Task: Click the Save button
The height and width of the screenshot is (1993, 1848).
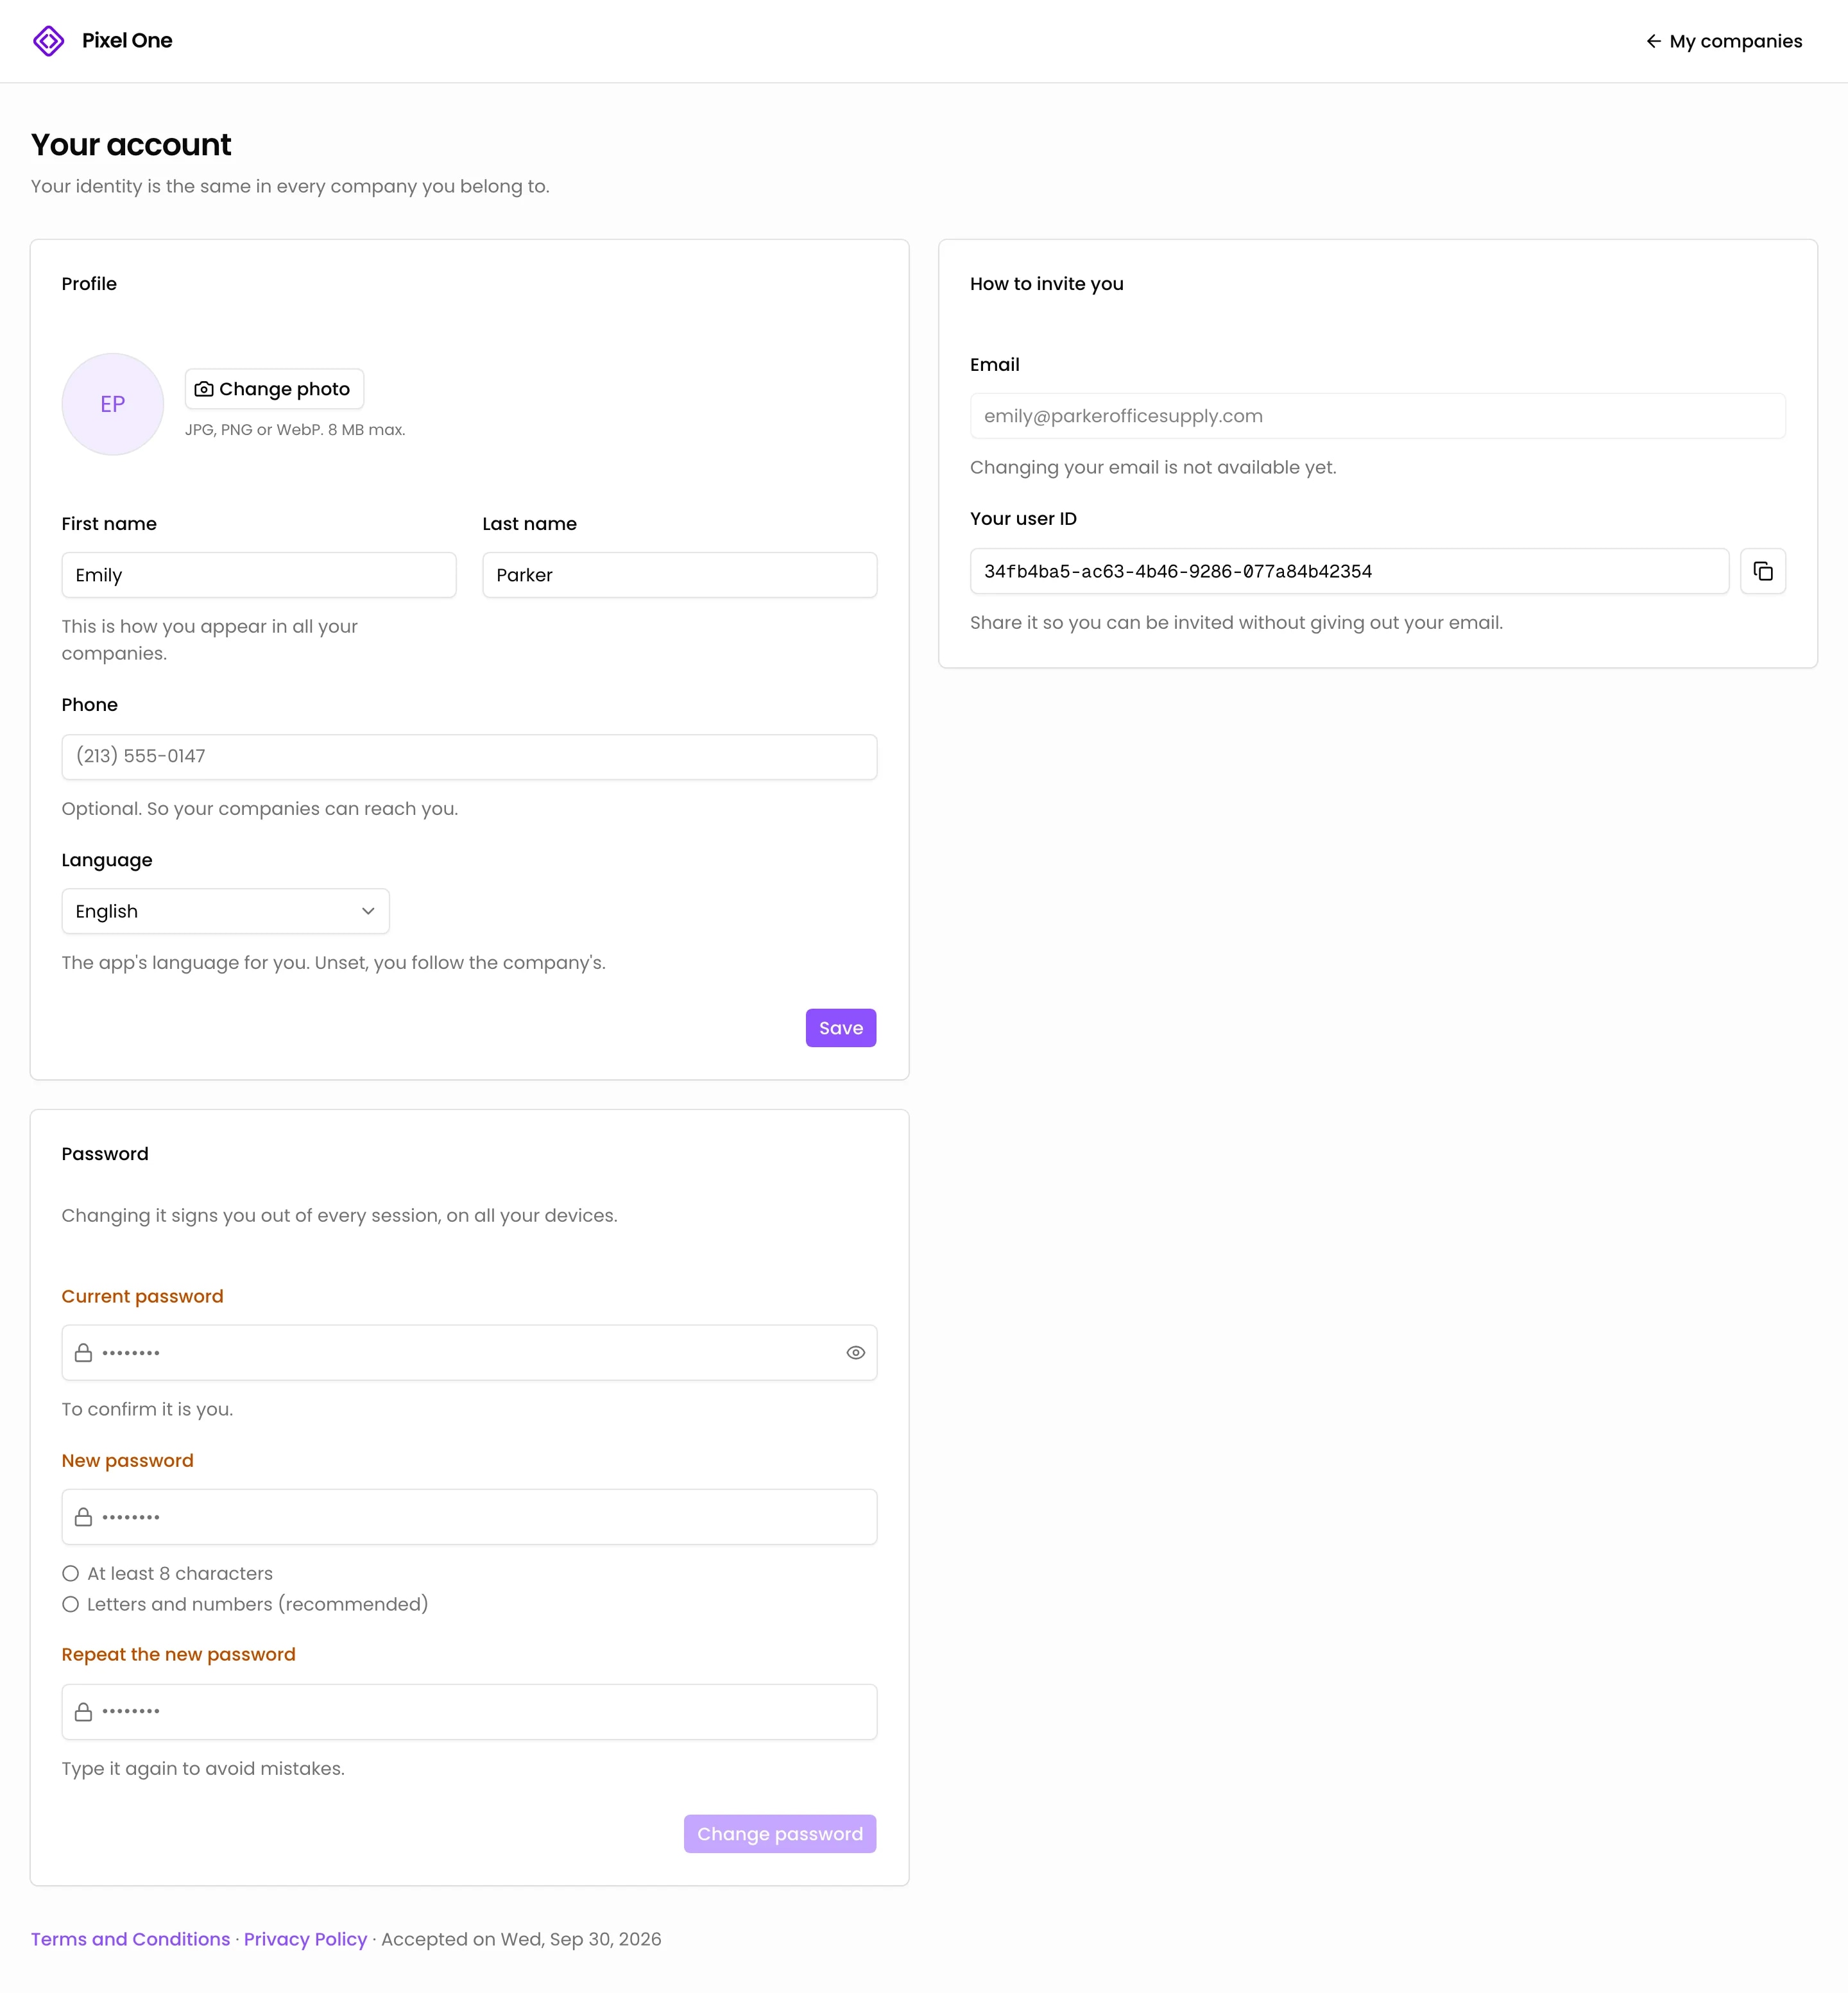Action: 841,1028
